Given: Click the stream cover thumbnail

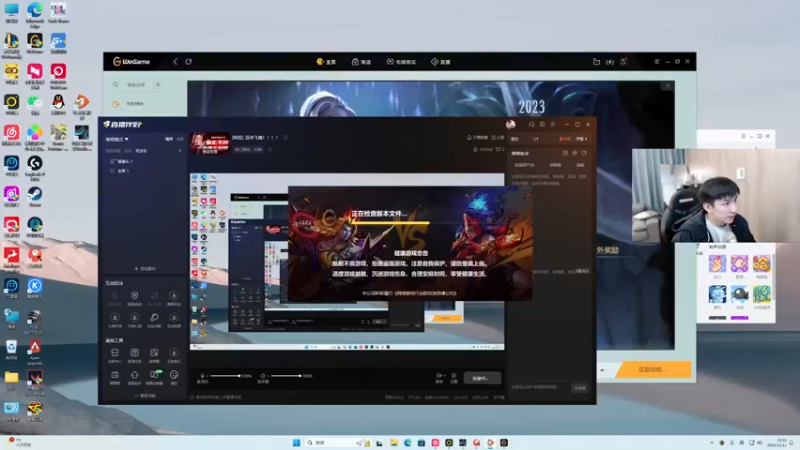Looking at the screenshot, I should [210, 144].
